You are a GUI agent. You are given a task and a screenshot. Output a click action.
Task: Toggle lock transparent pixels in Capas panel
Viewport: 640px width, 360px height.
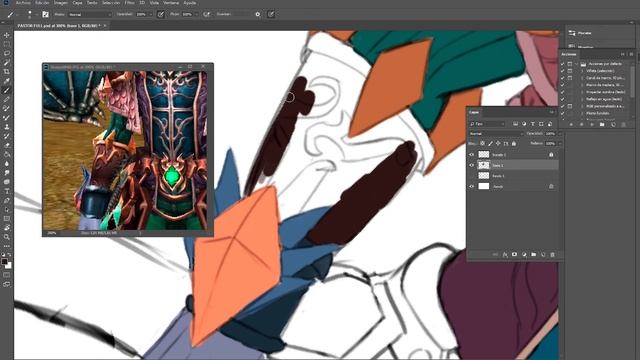tap(482, 144)
